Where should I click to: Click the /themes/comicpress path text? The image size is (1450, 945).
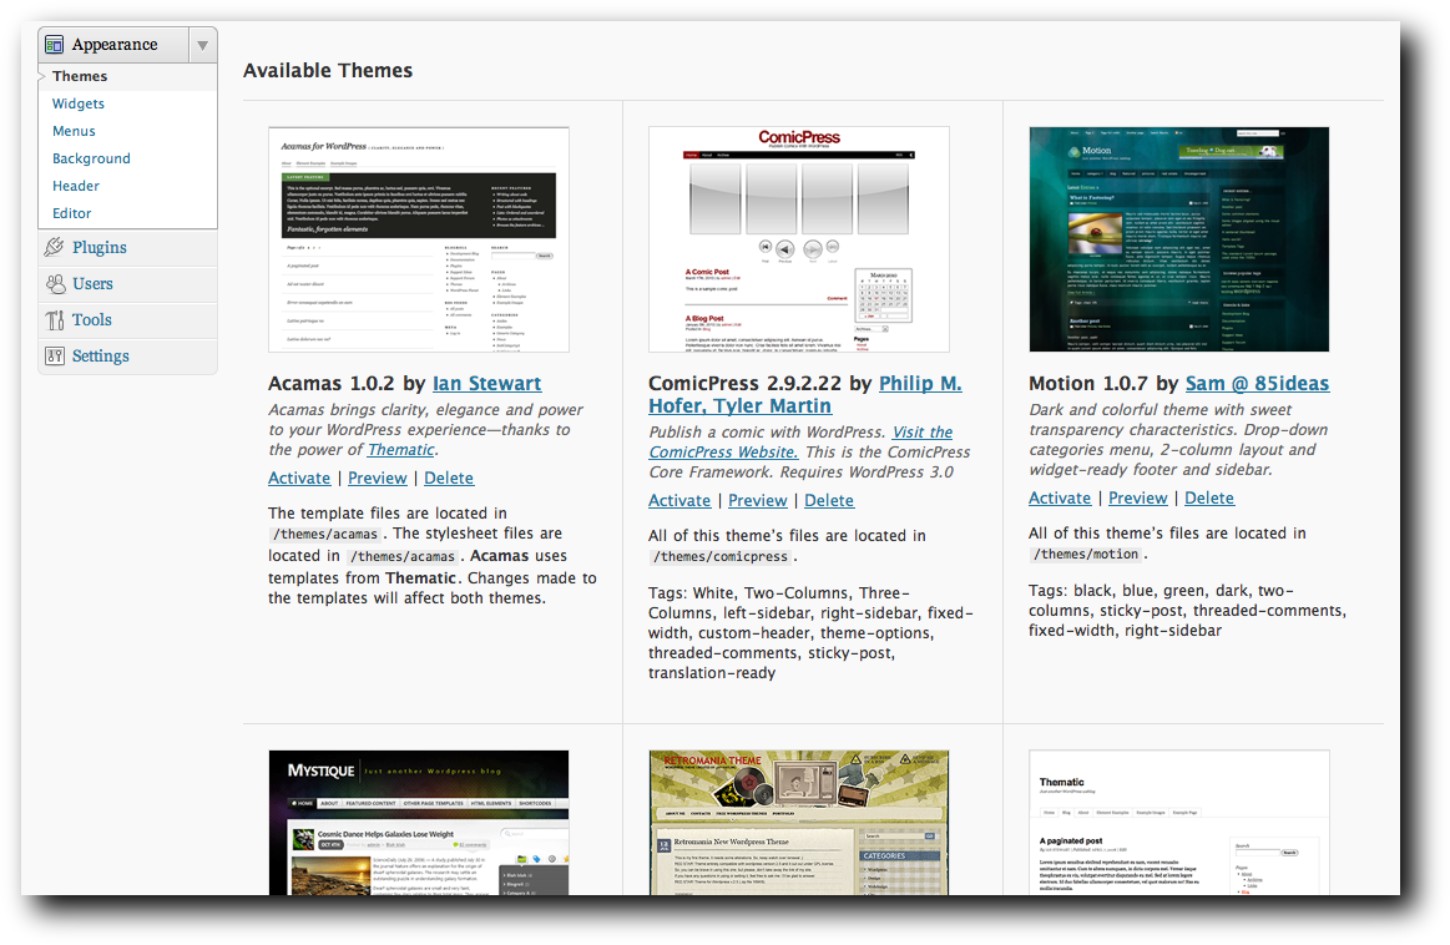pos(721,557)
